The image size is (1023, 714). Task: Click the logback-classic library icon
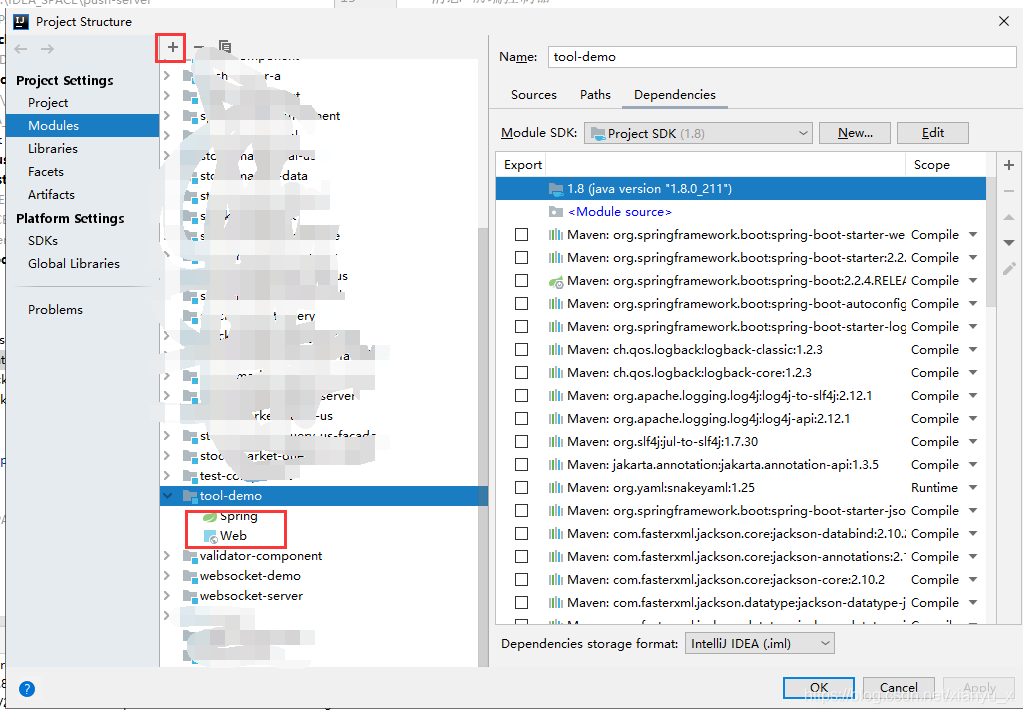(556, 350)
